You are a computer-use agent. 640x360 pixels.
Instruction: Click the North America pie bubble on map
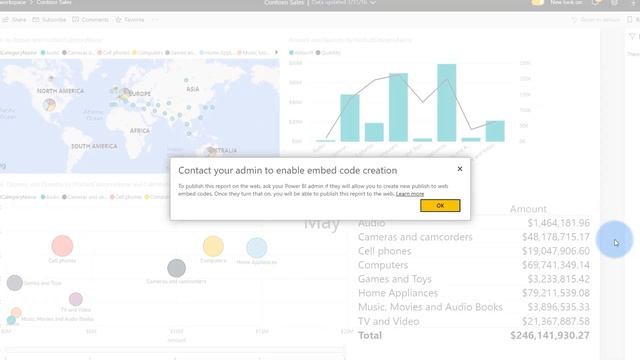tap(49, 105)
